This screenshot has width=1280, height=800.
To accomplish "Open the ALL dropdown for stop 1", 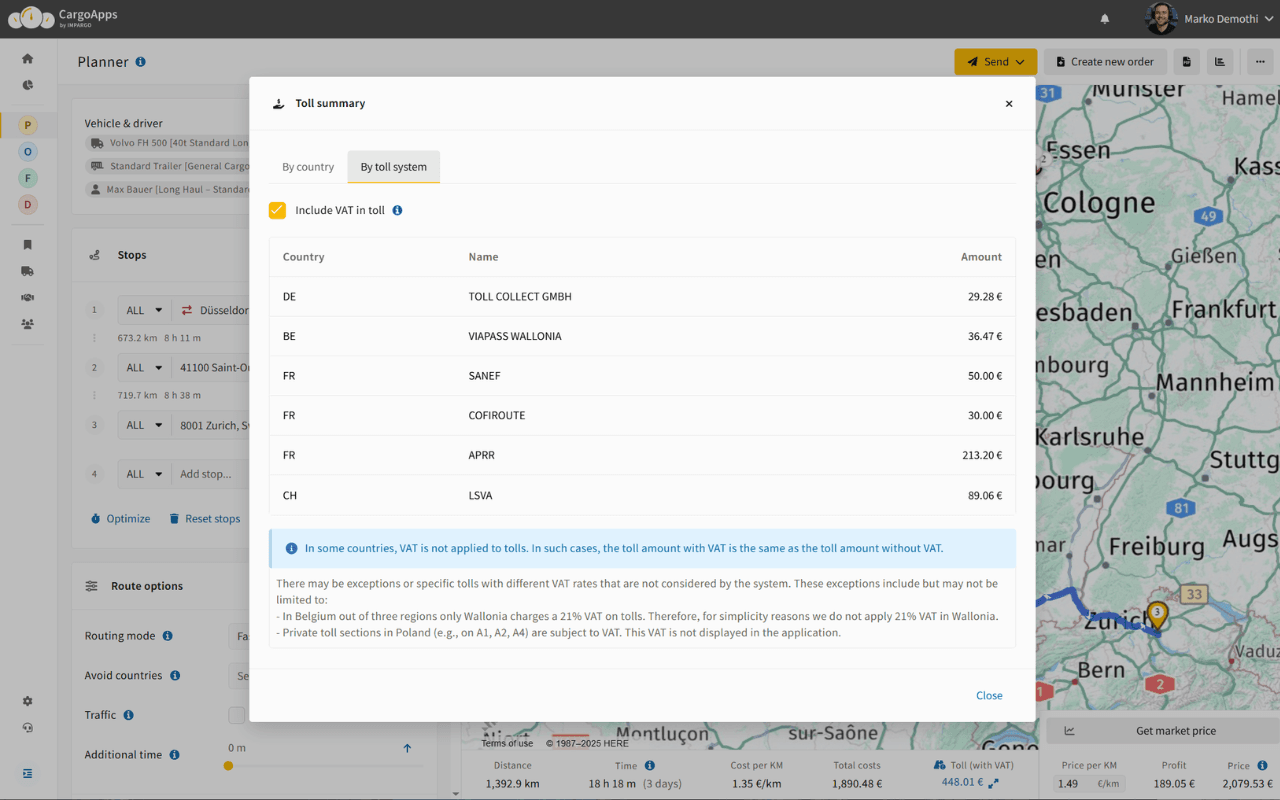I will tap(143, 310).
